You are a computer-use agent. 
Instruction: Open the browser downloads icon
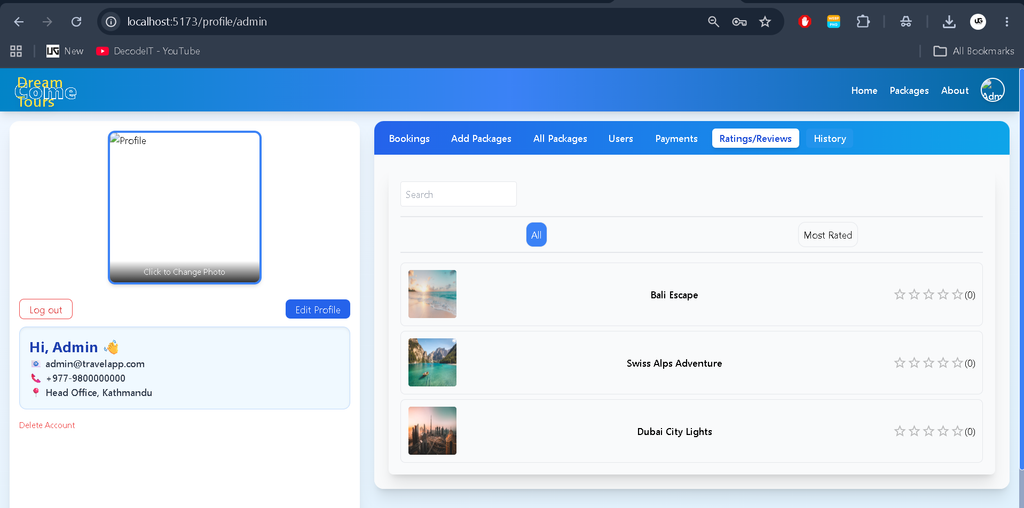(948, 22)
